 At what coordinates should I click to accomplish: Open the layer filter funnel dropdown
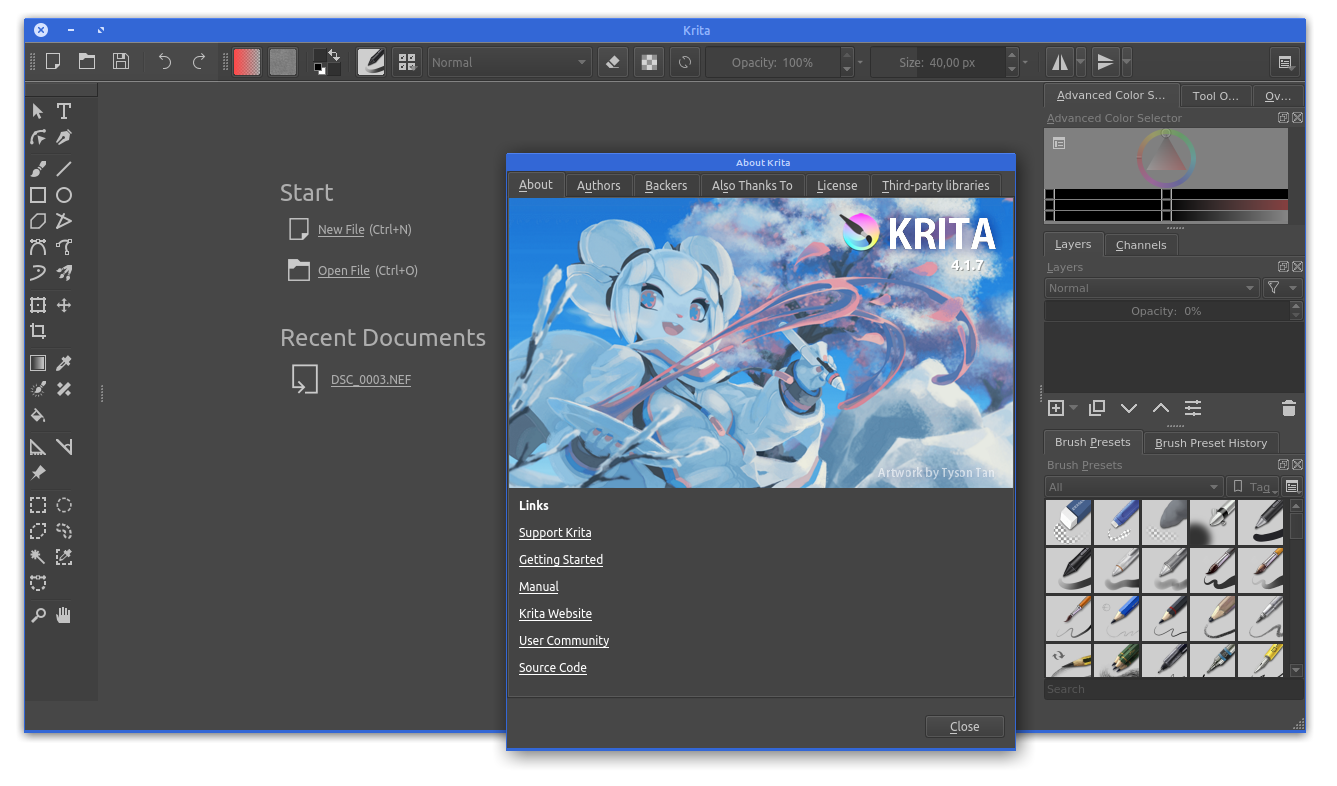(x=1282, y=288)
